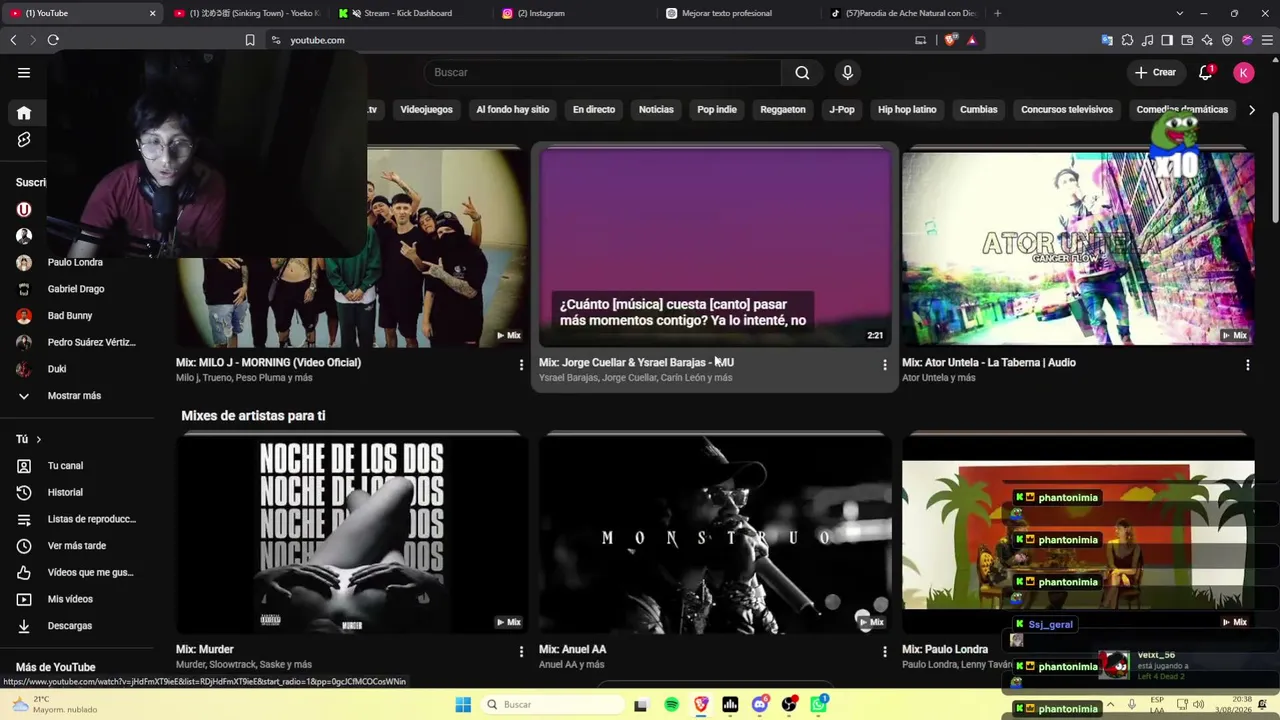Click the Crear button
The image size is (1280, 720).
click(1155, 72)
